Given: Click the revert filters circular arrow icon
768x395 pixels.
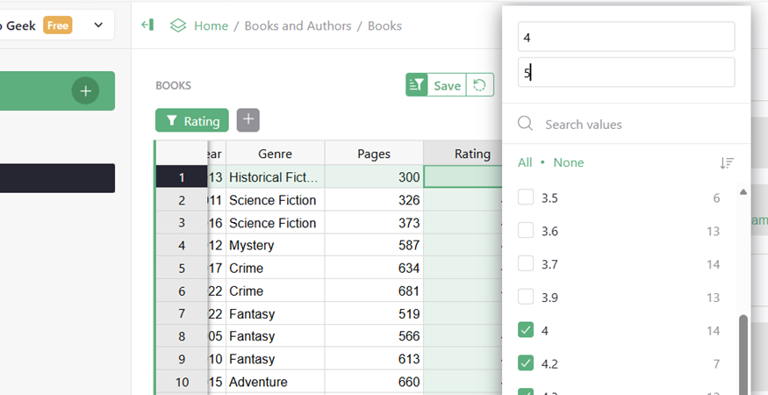Looking at the screenshot, I should coord(480,85).
